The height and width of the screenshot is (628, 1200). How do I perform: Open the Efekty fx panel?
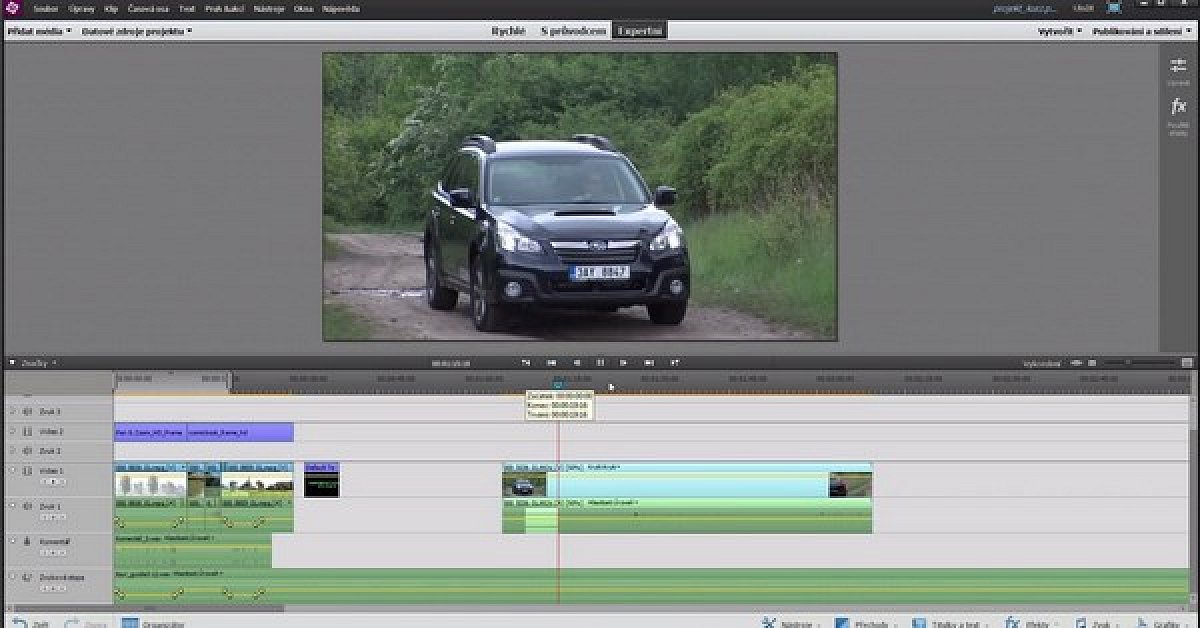click(1028, 623)
